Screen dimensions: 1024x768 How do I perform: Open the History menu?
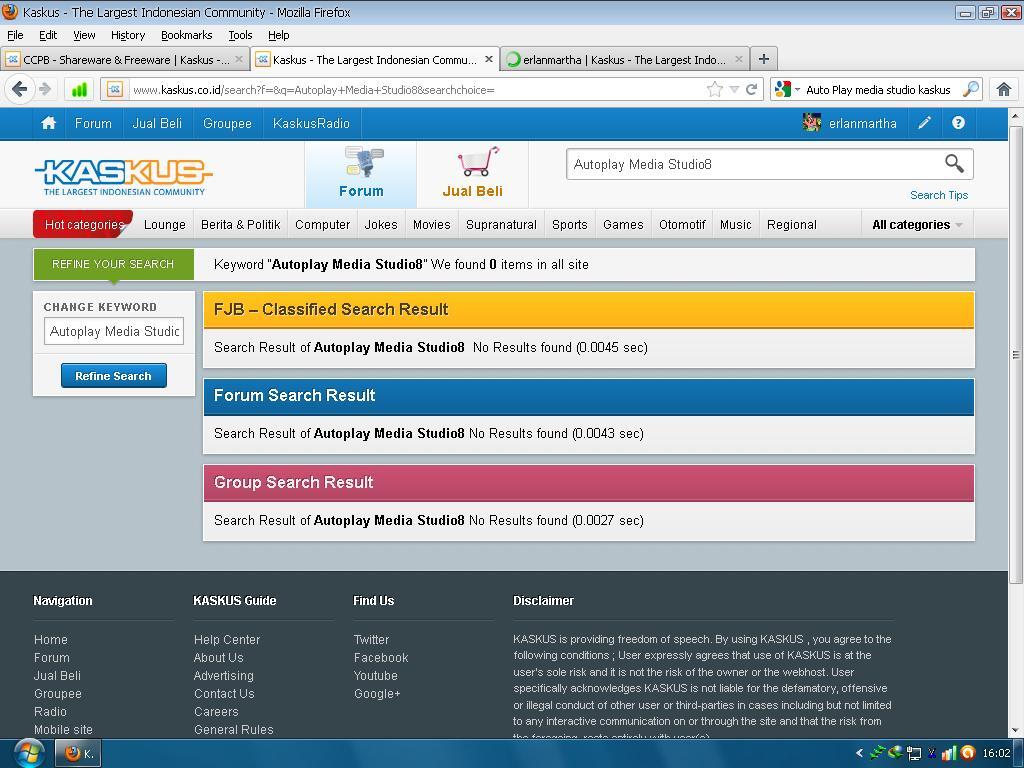127,35
